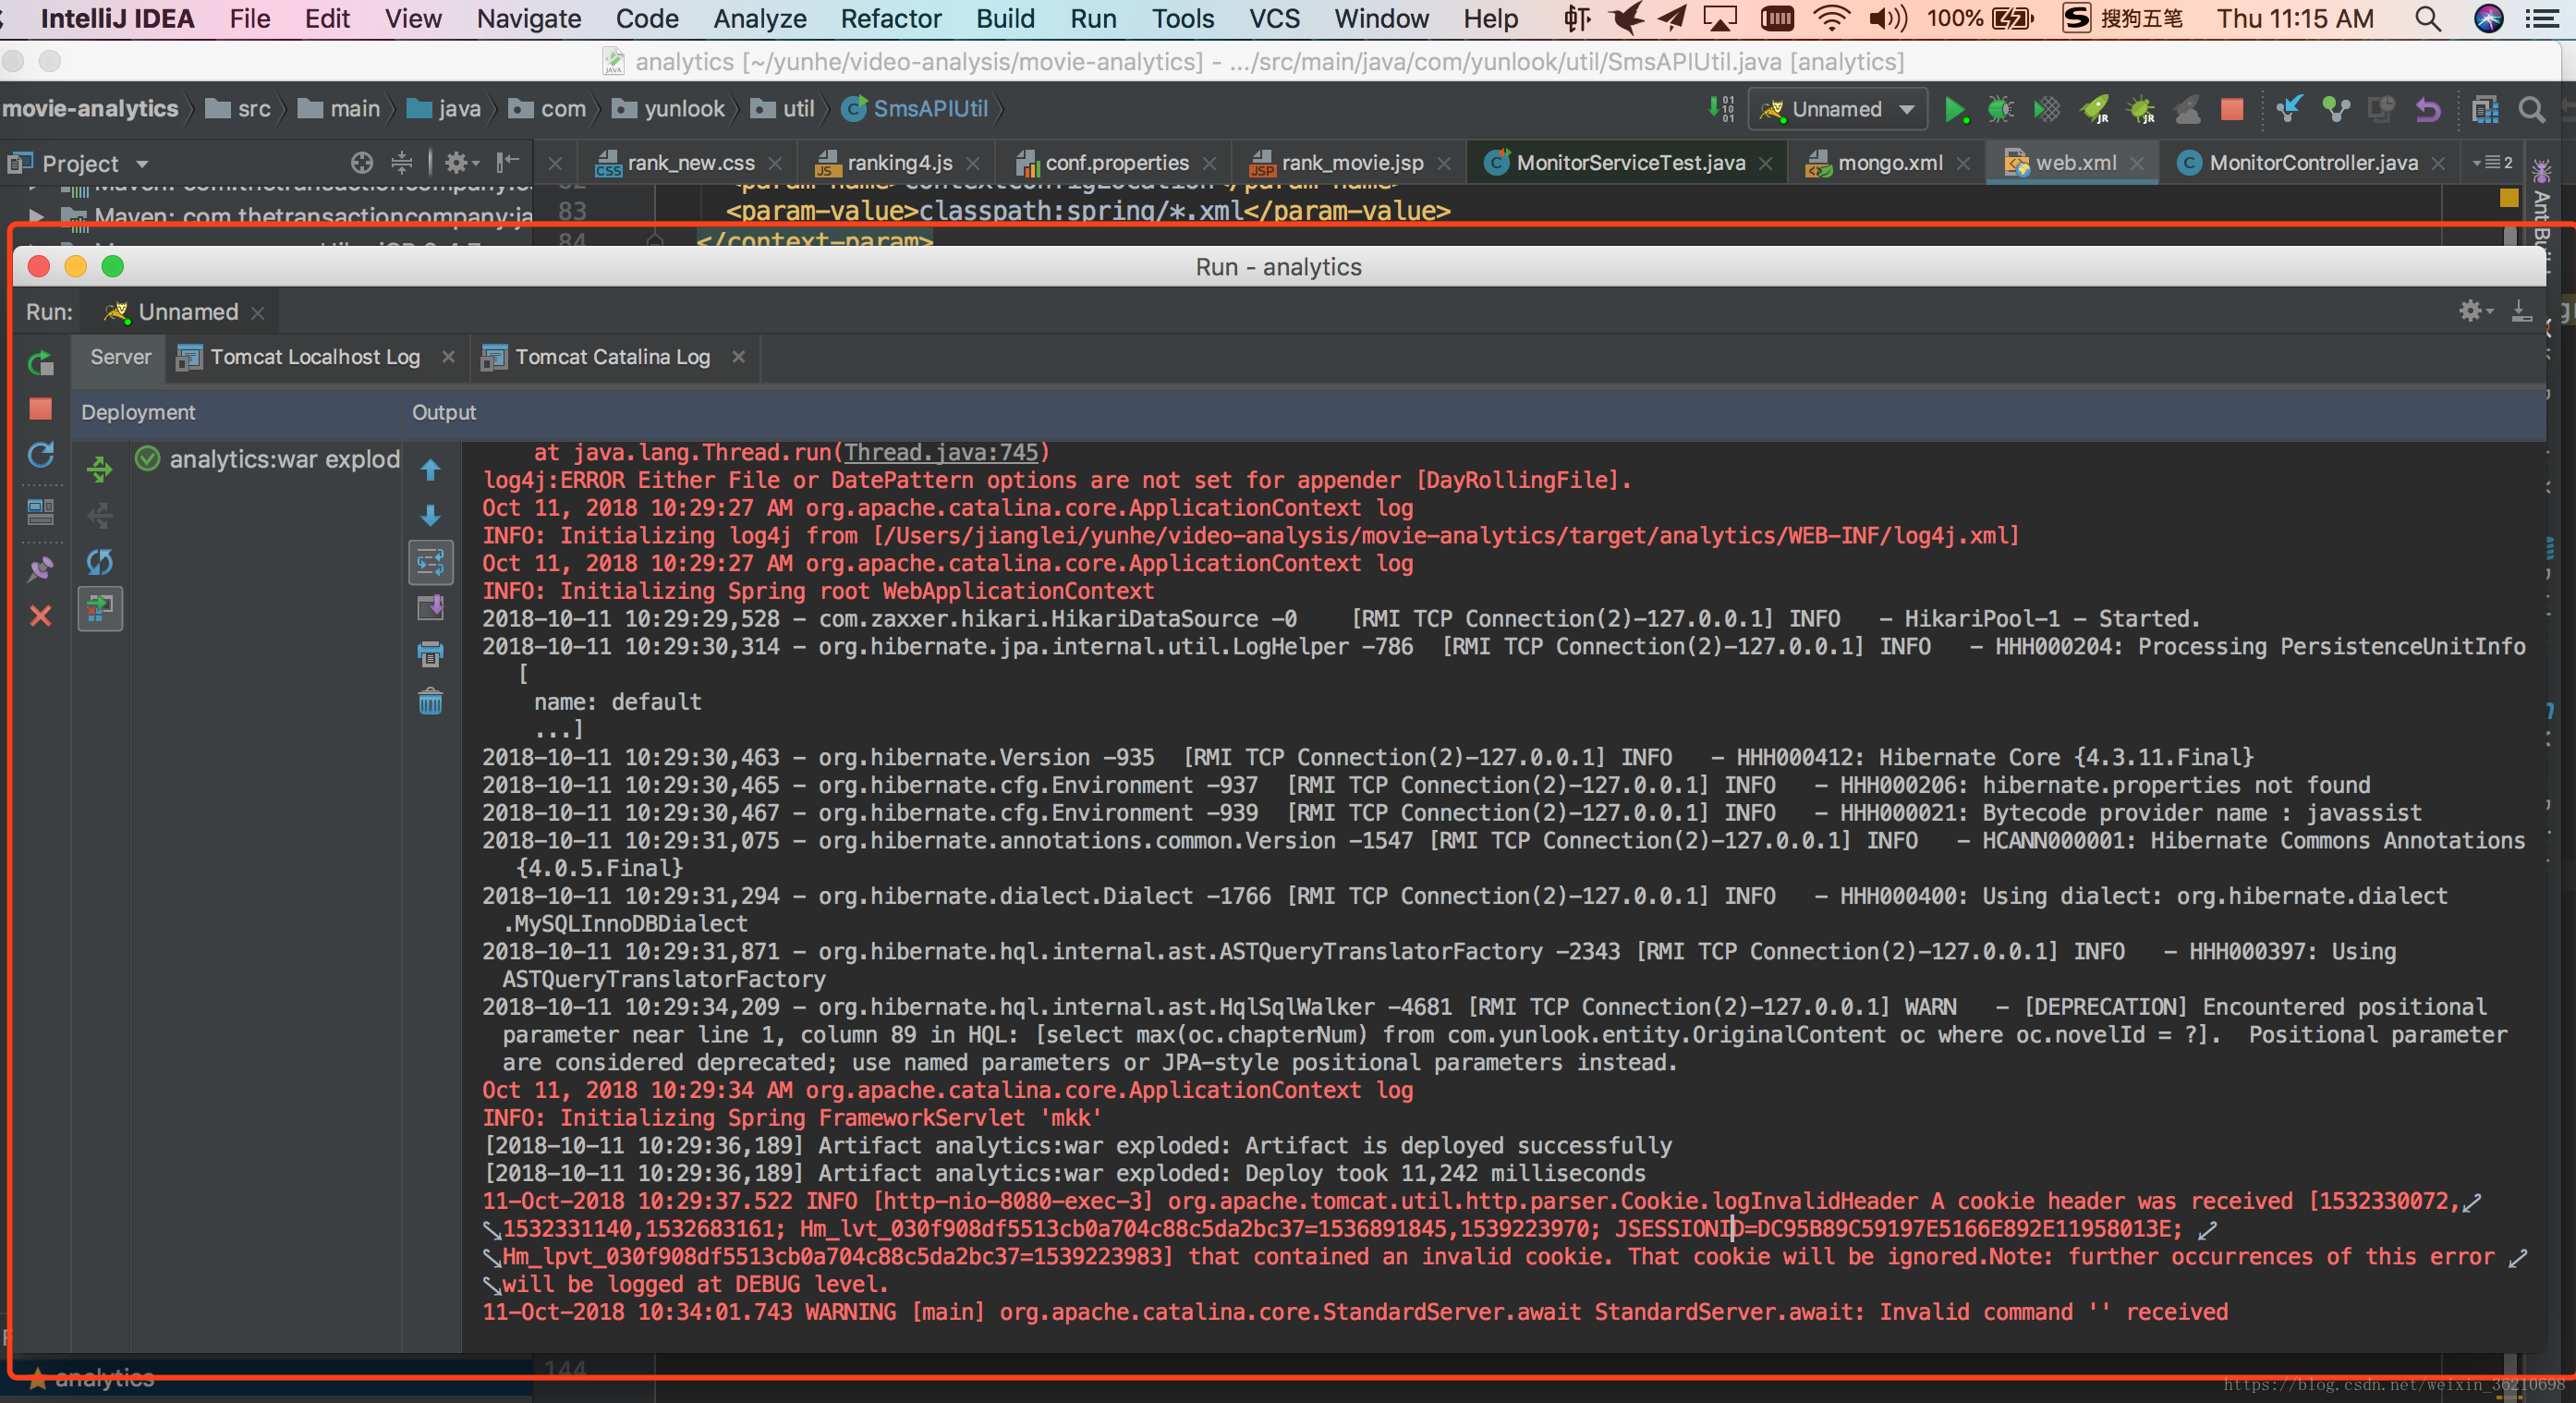Clear console output with trash icon

(431, 701)
